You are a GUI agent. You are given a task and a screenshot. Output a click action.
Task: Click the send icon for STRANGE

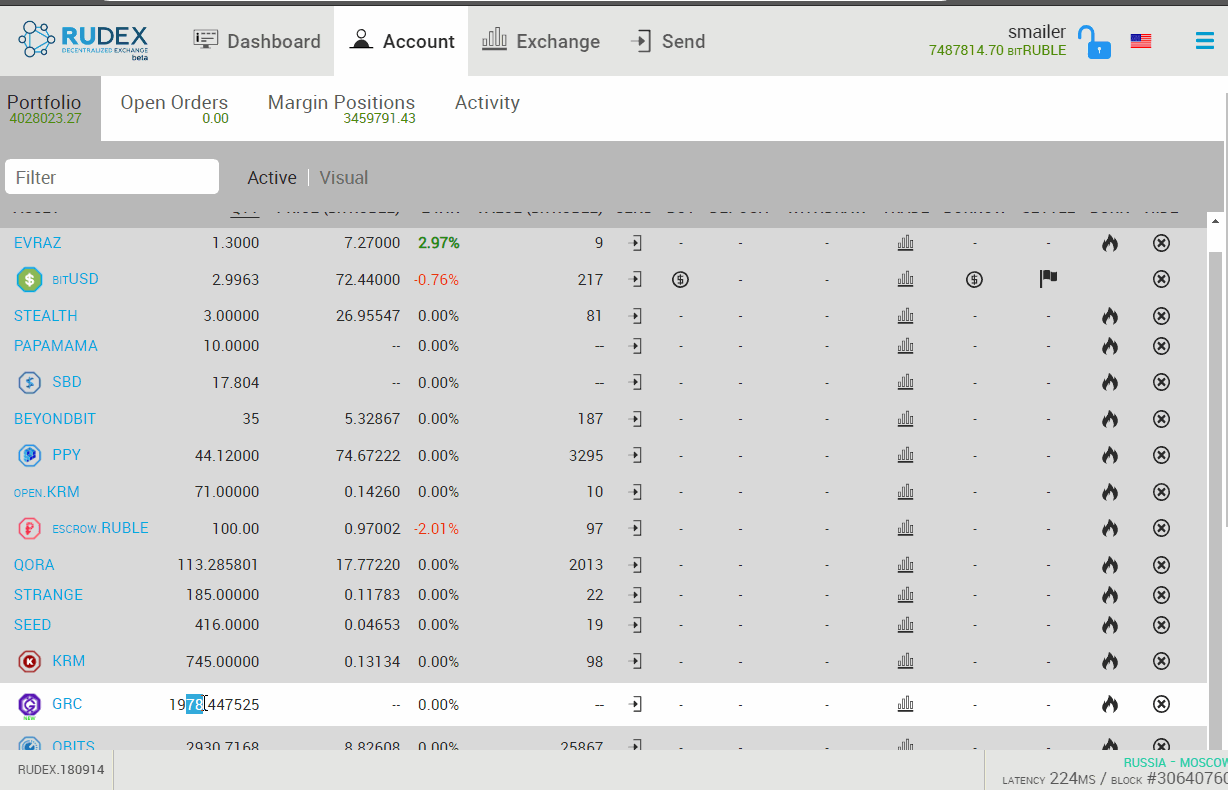click(635, 595)
